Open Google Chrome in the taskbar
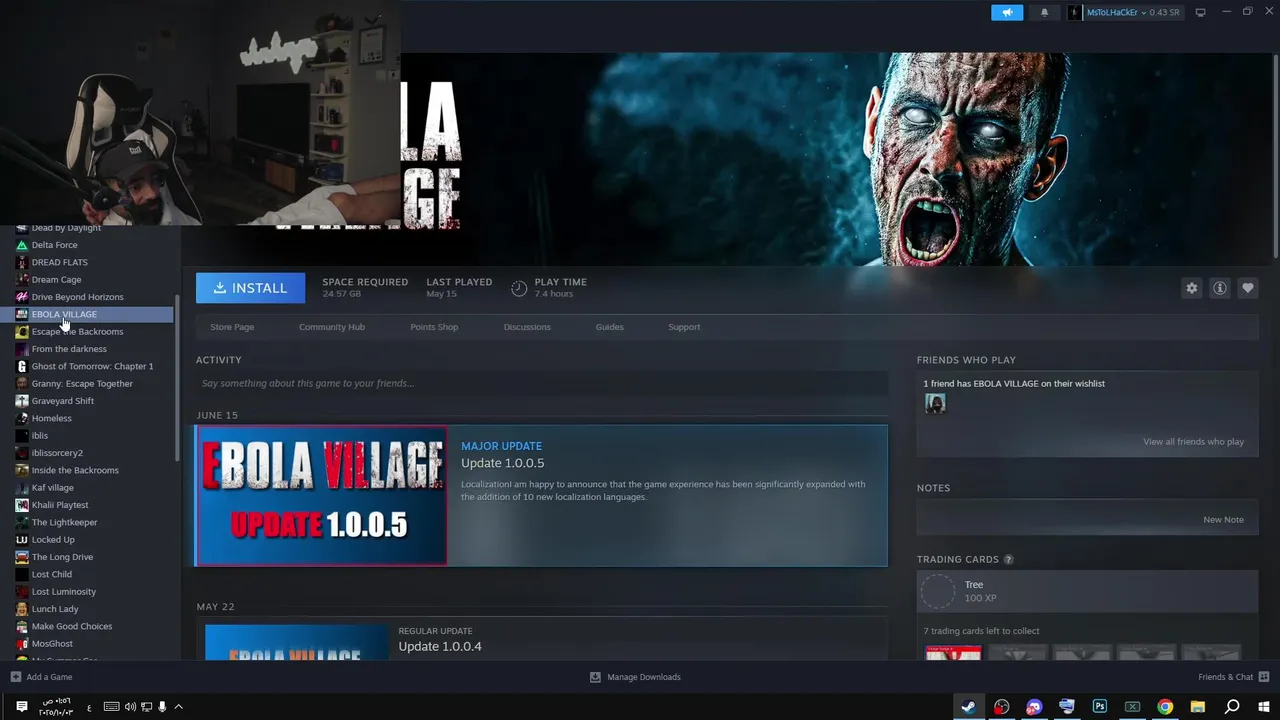This screenshot has width=1280, height=720. click(x=1165, y=707)
